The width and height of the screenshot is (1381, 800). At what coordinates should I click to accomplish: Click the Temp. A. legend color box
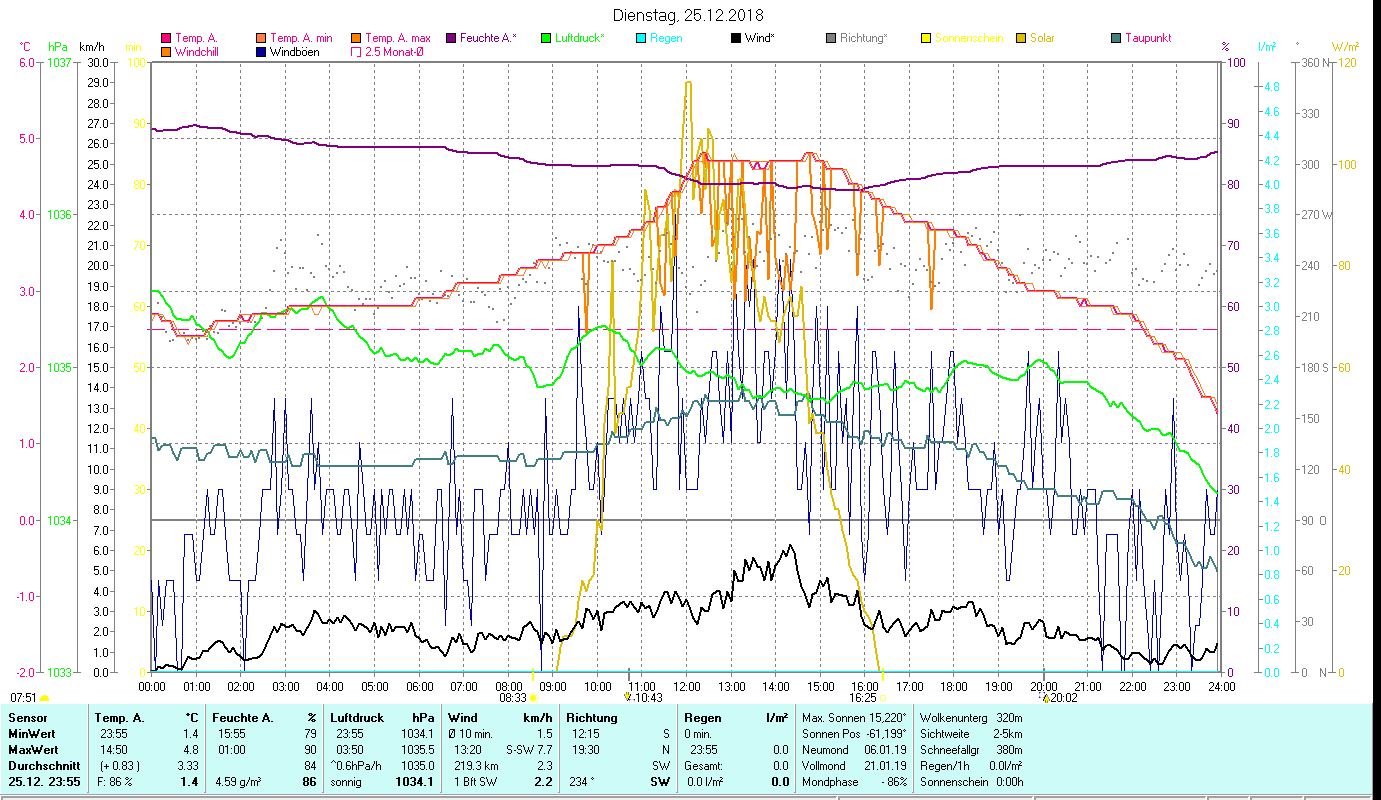pos(167,39)
